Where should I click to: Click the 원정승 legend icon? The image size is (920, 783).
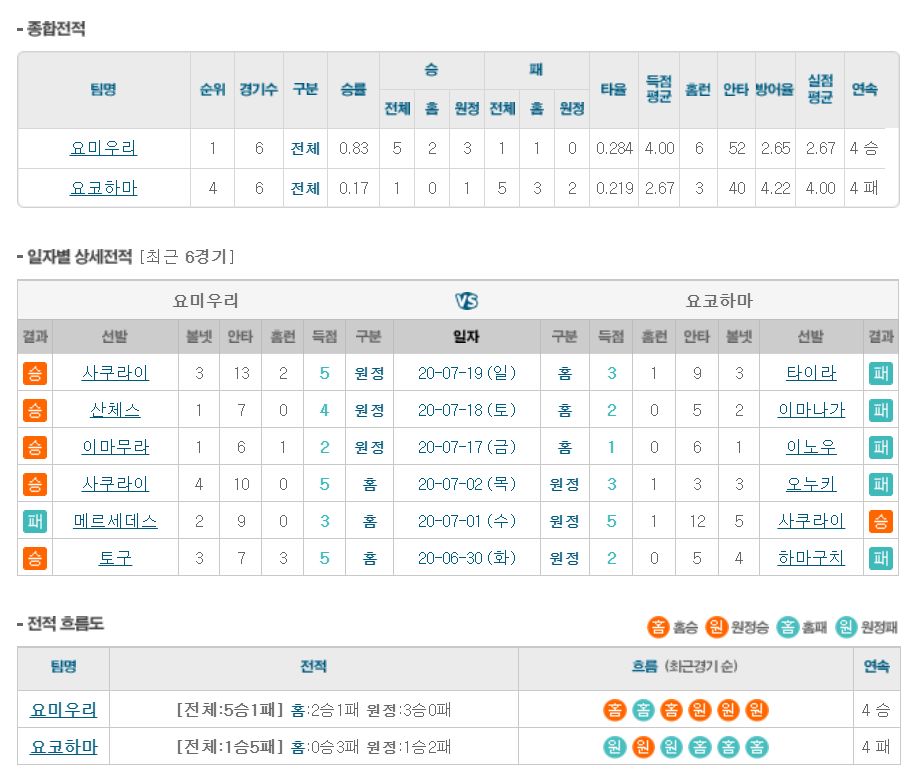point(716,627)
